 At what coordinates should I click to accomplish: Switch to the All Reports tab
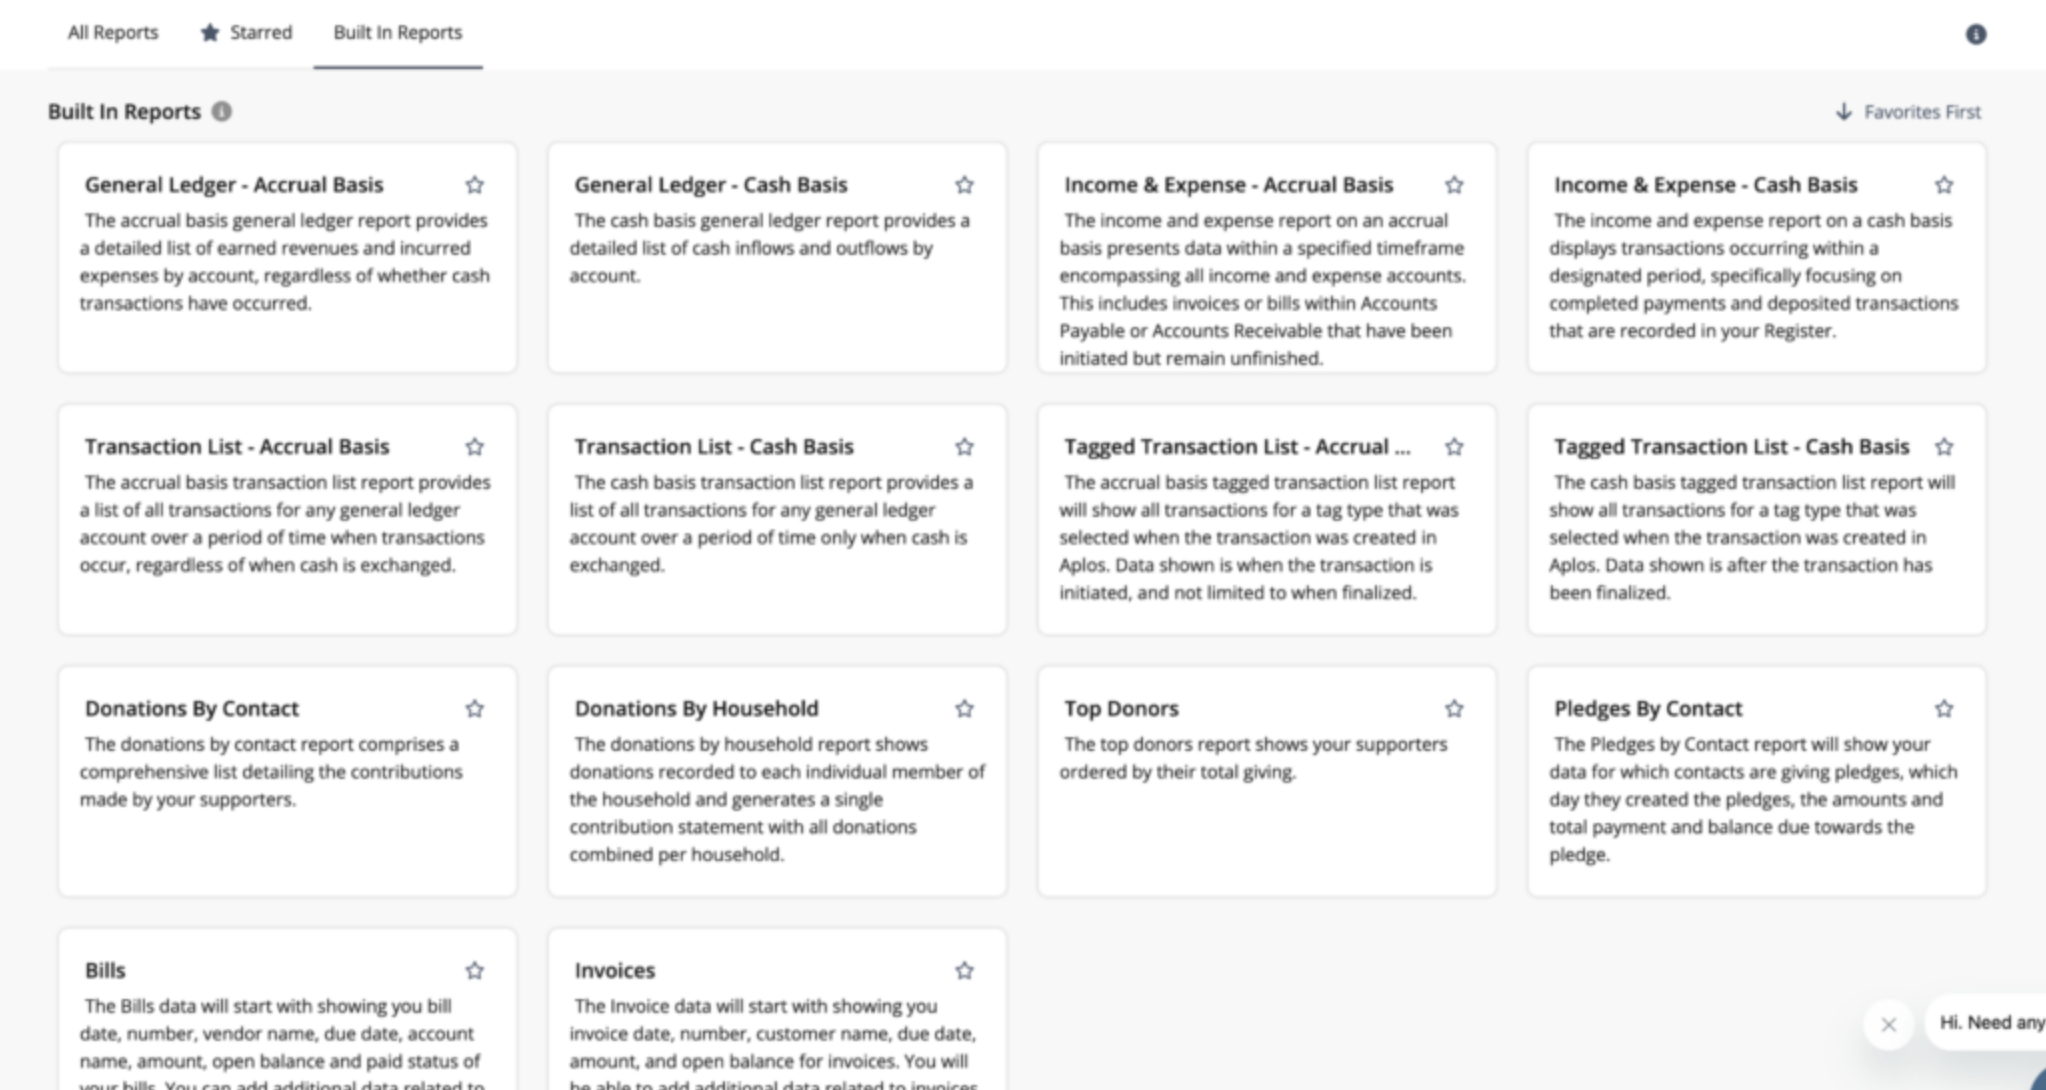pyautogui.click(x=113, y=33)
